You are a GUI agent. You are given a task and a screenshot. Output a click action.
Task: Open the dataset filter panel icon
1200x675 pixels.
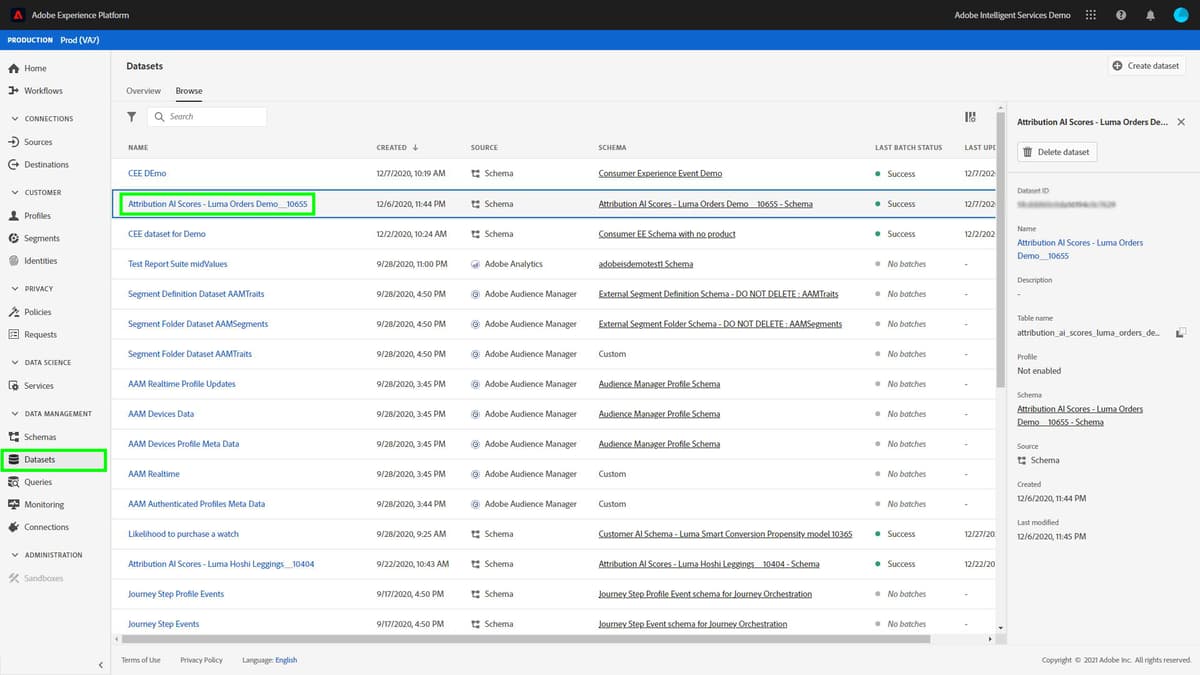[131, 116]
